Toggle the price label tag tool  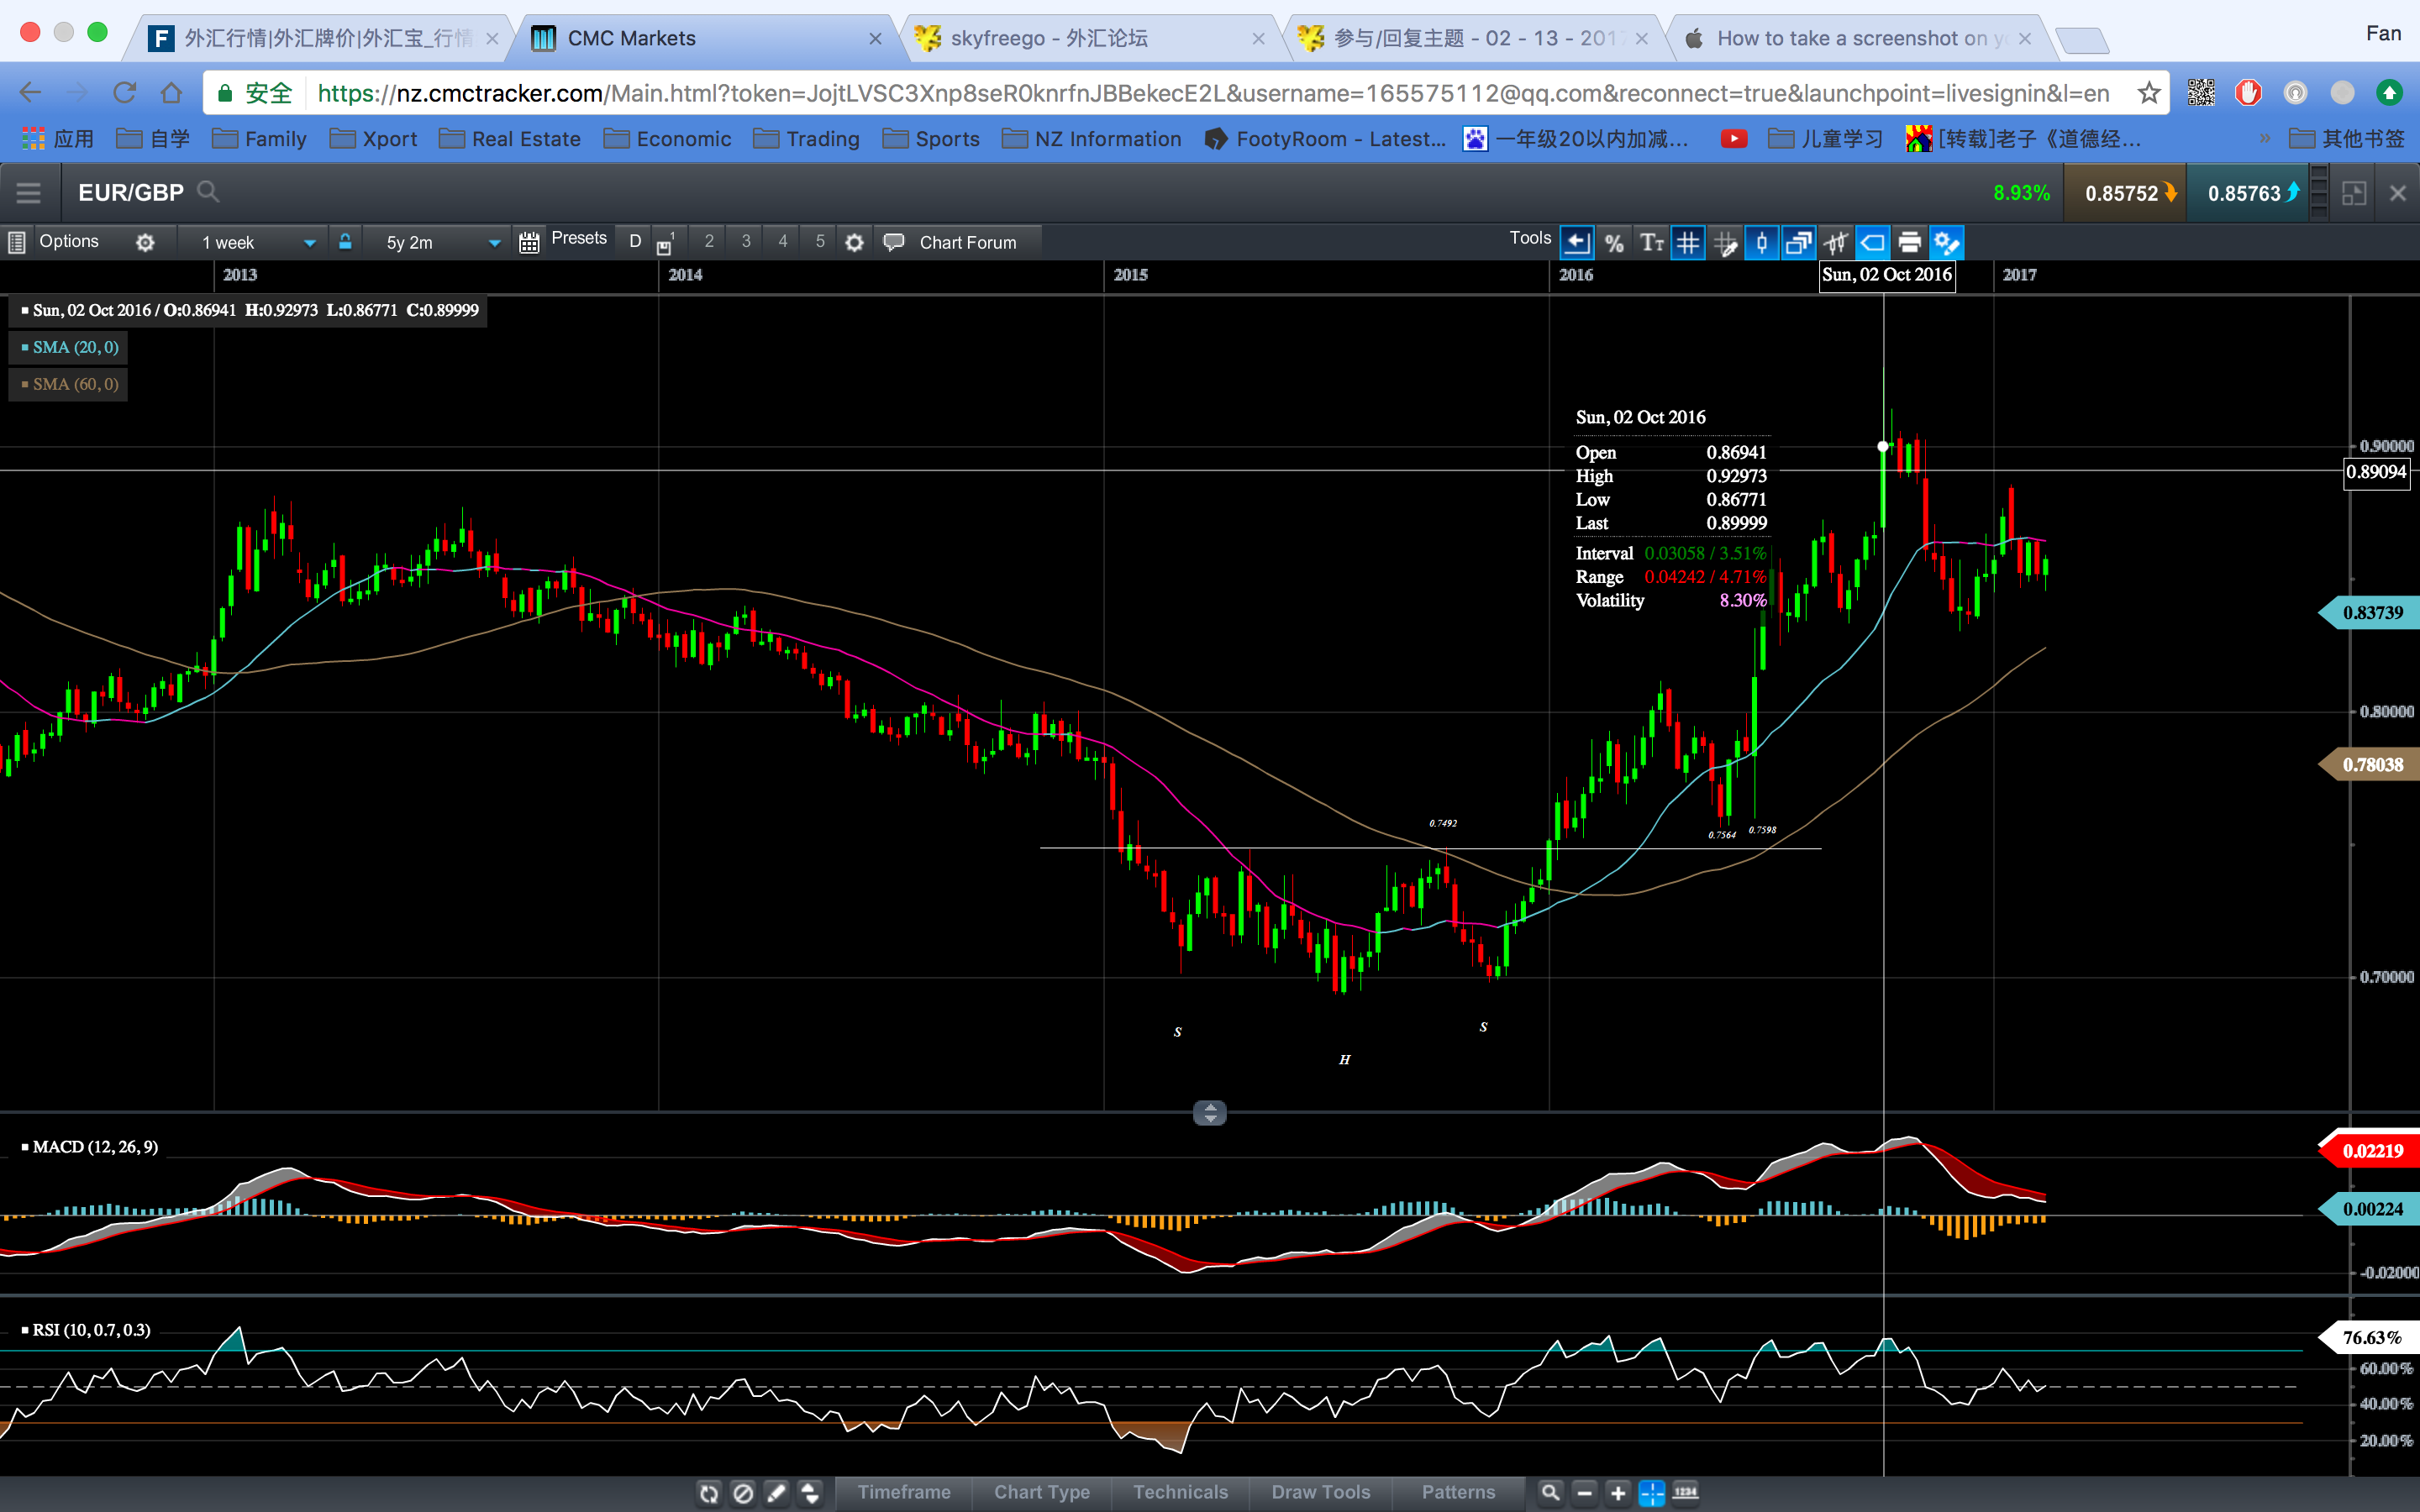click(1873, 242)
